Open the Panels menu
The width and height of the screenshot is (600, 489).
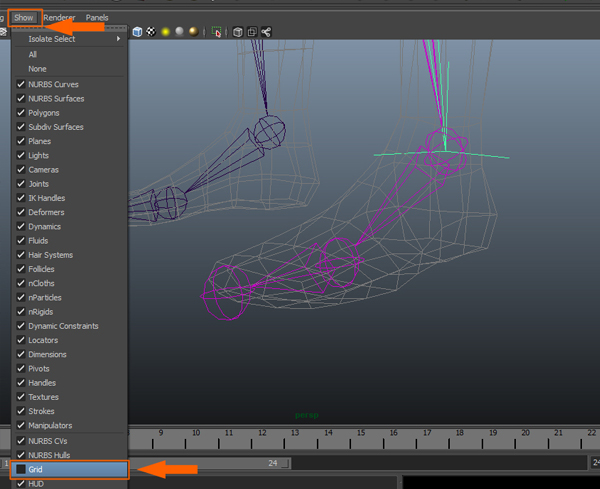coord(97,18)
